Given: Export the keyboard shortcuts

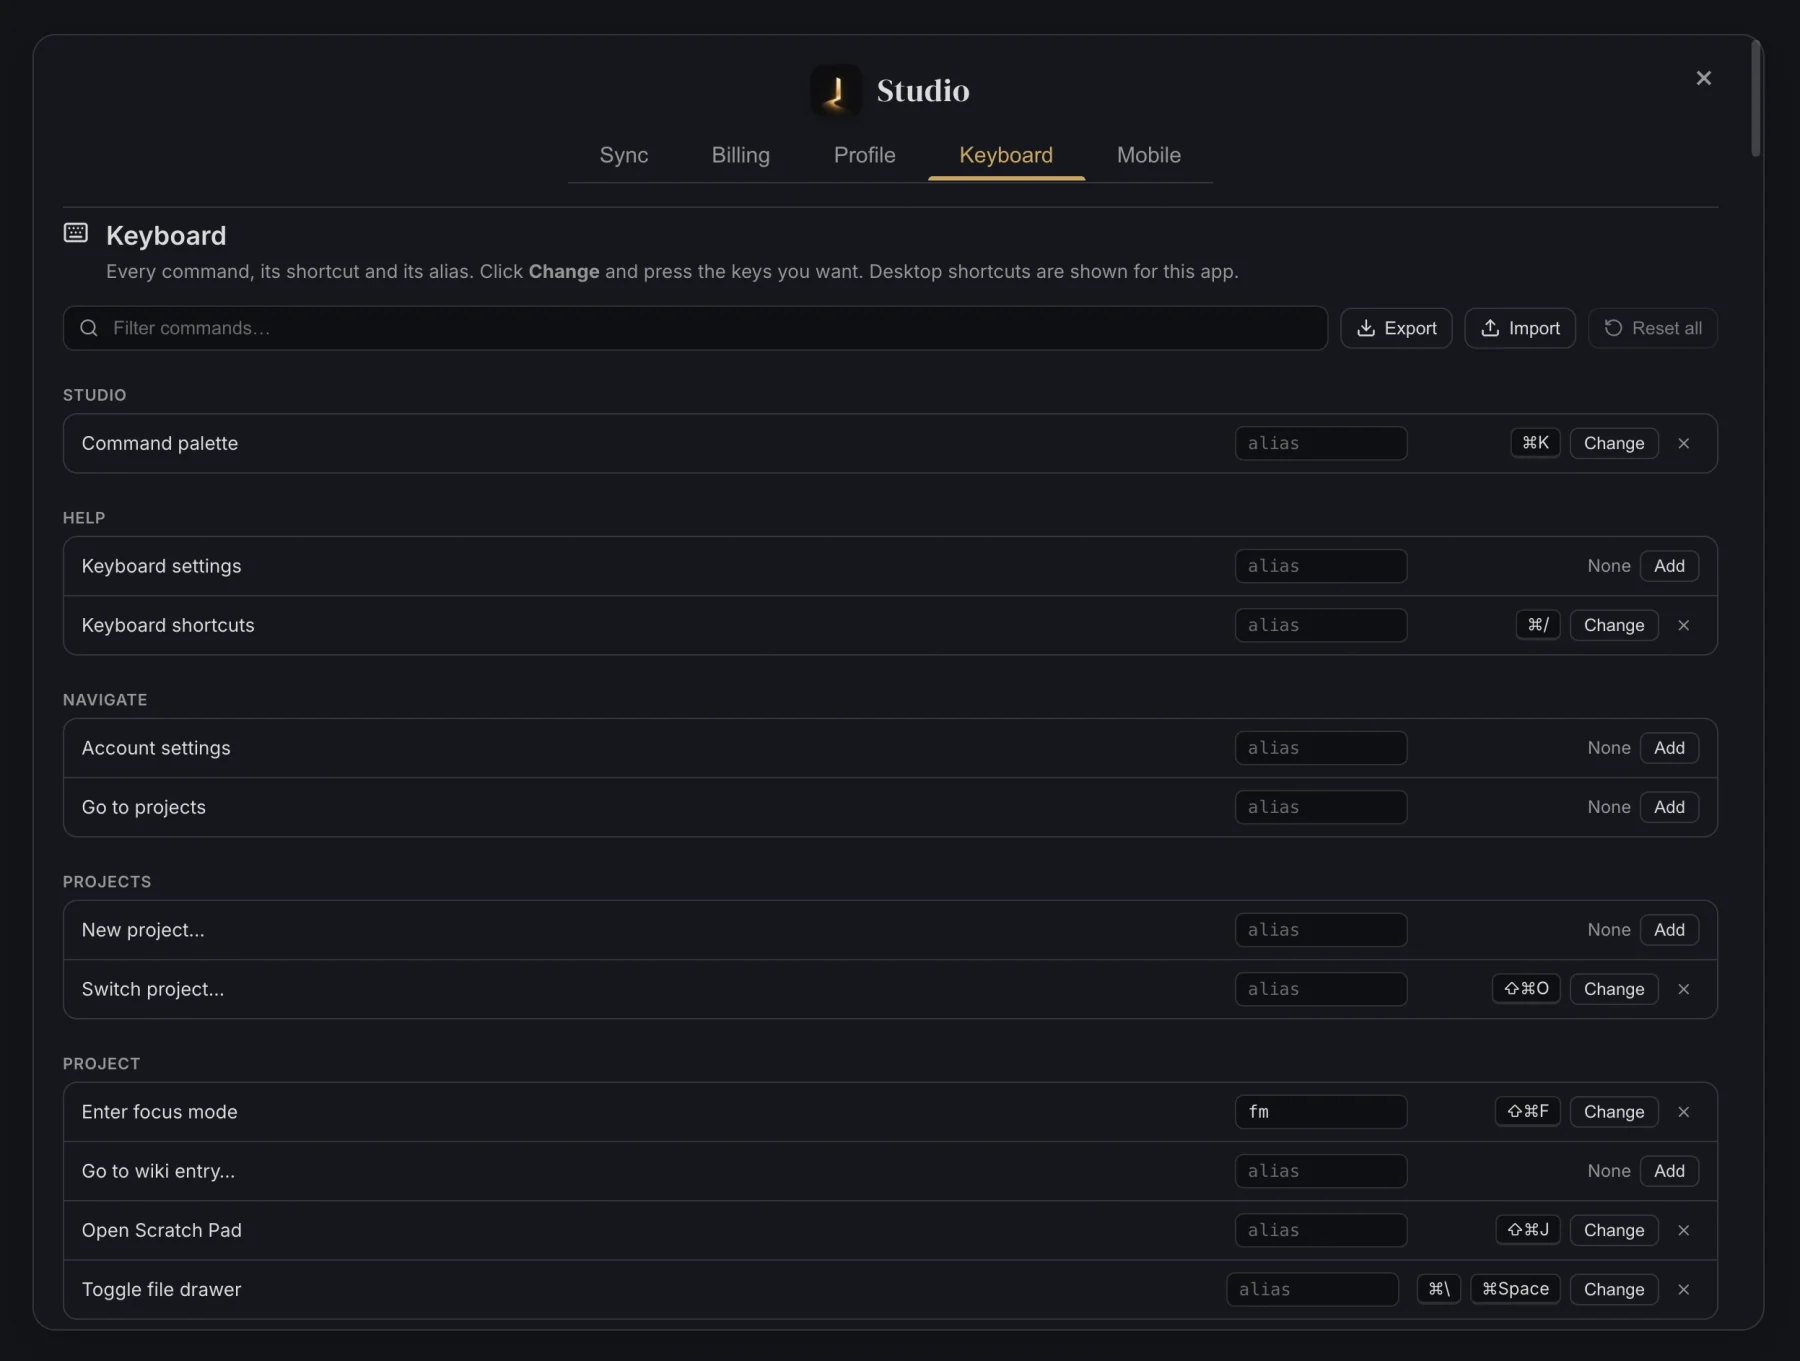Looking at the screenshot, I should (1396, 328).
